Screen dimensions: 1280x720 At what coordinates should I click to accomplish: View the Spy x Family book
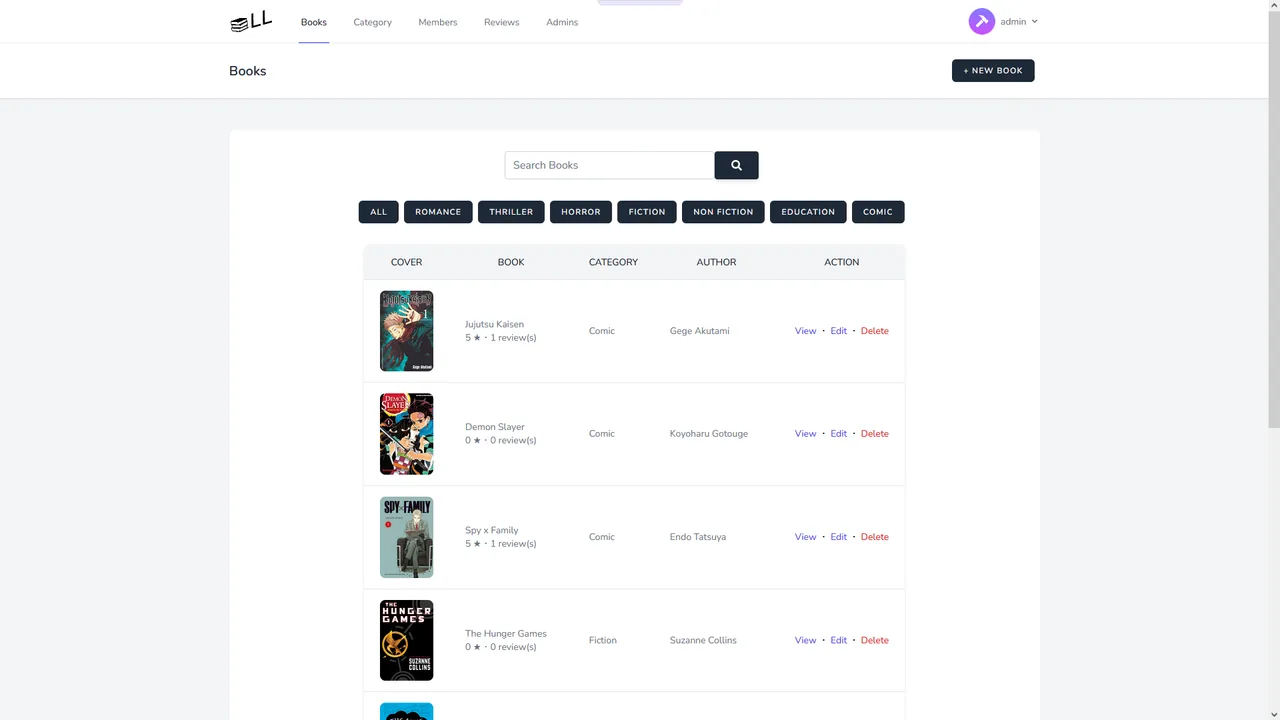point(806,537)
